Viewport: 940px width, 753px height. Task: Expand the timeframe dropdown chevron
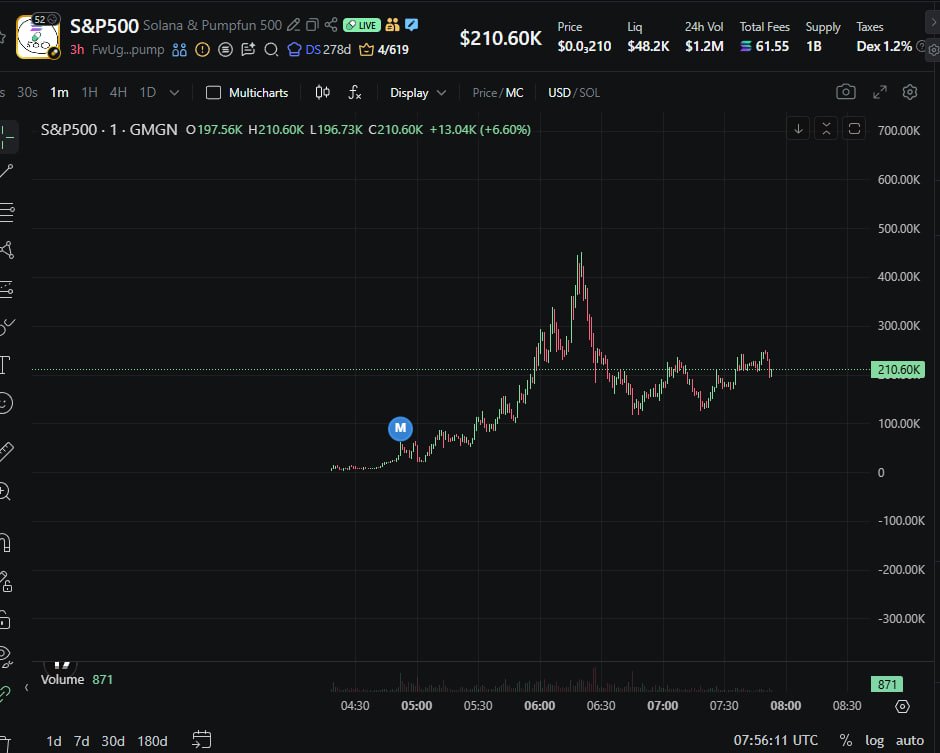tap(174, 93)
